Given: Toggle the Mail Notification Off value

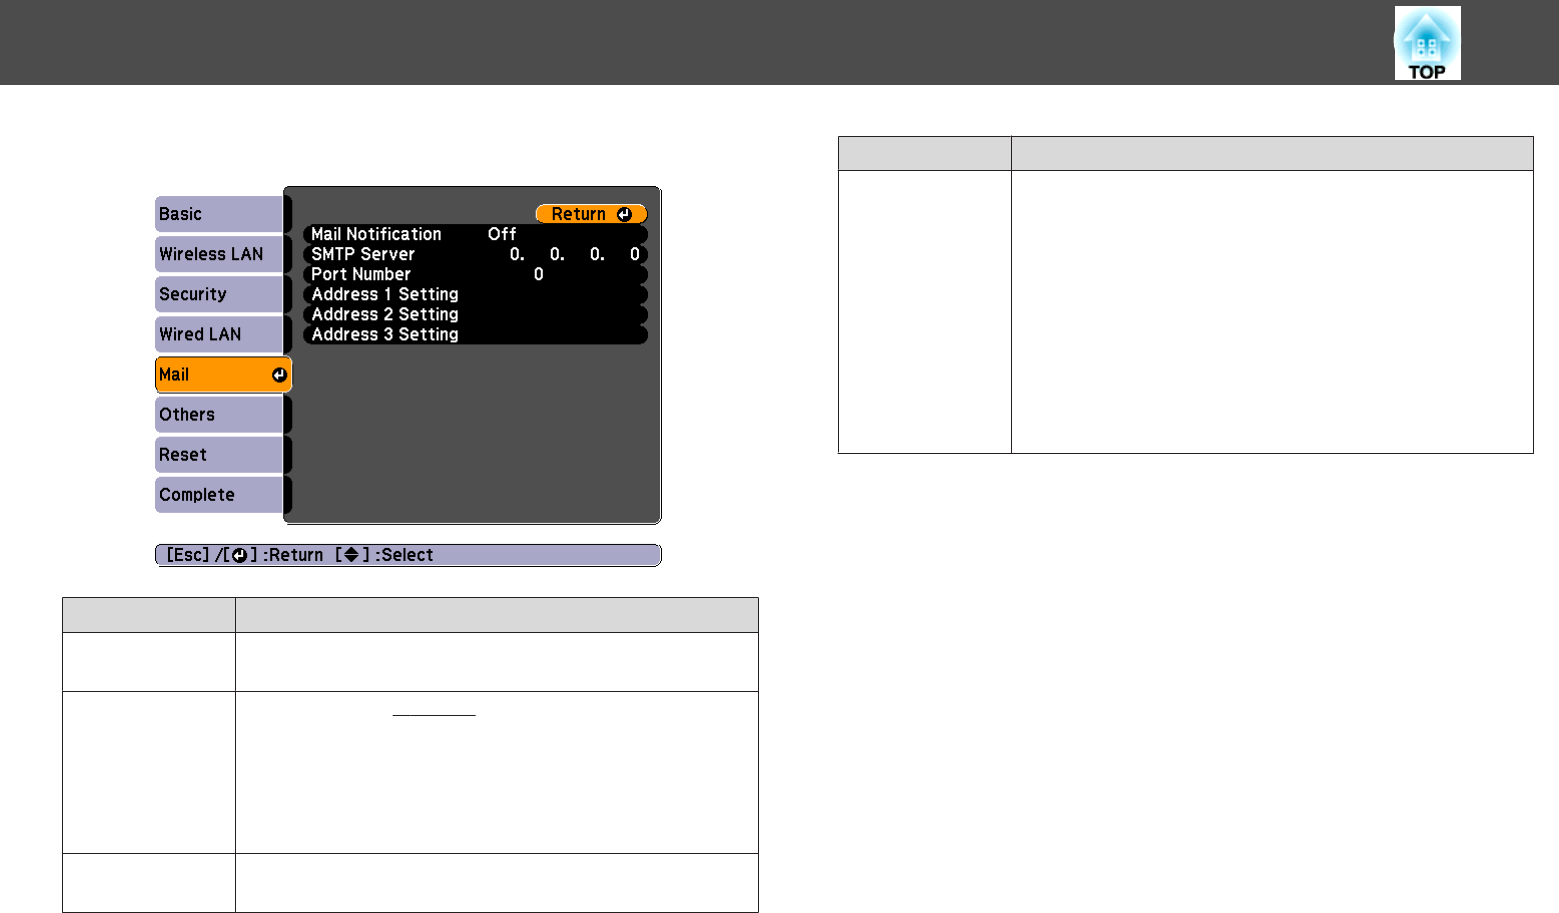Looking at the screenshot, I should (x=502, y=234).
